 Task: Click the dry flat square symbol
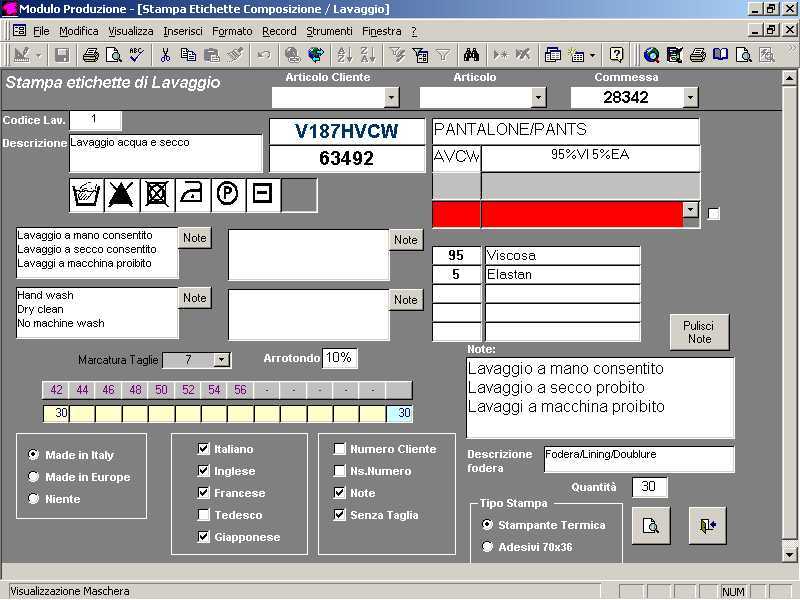pos(263,194)
